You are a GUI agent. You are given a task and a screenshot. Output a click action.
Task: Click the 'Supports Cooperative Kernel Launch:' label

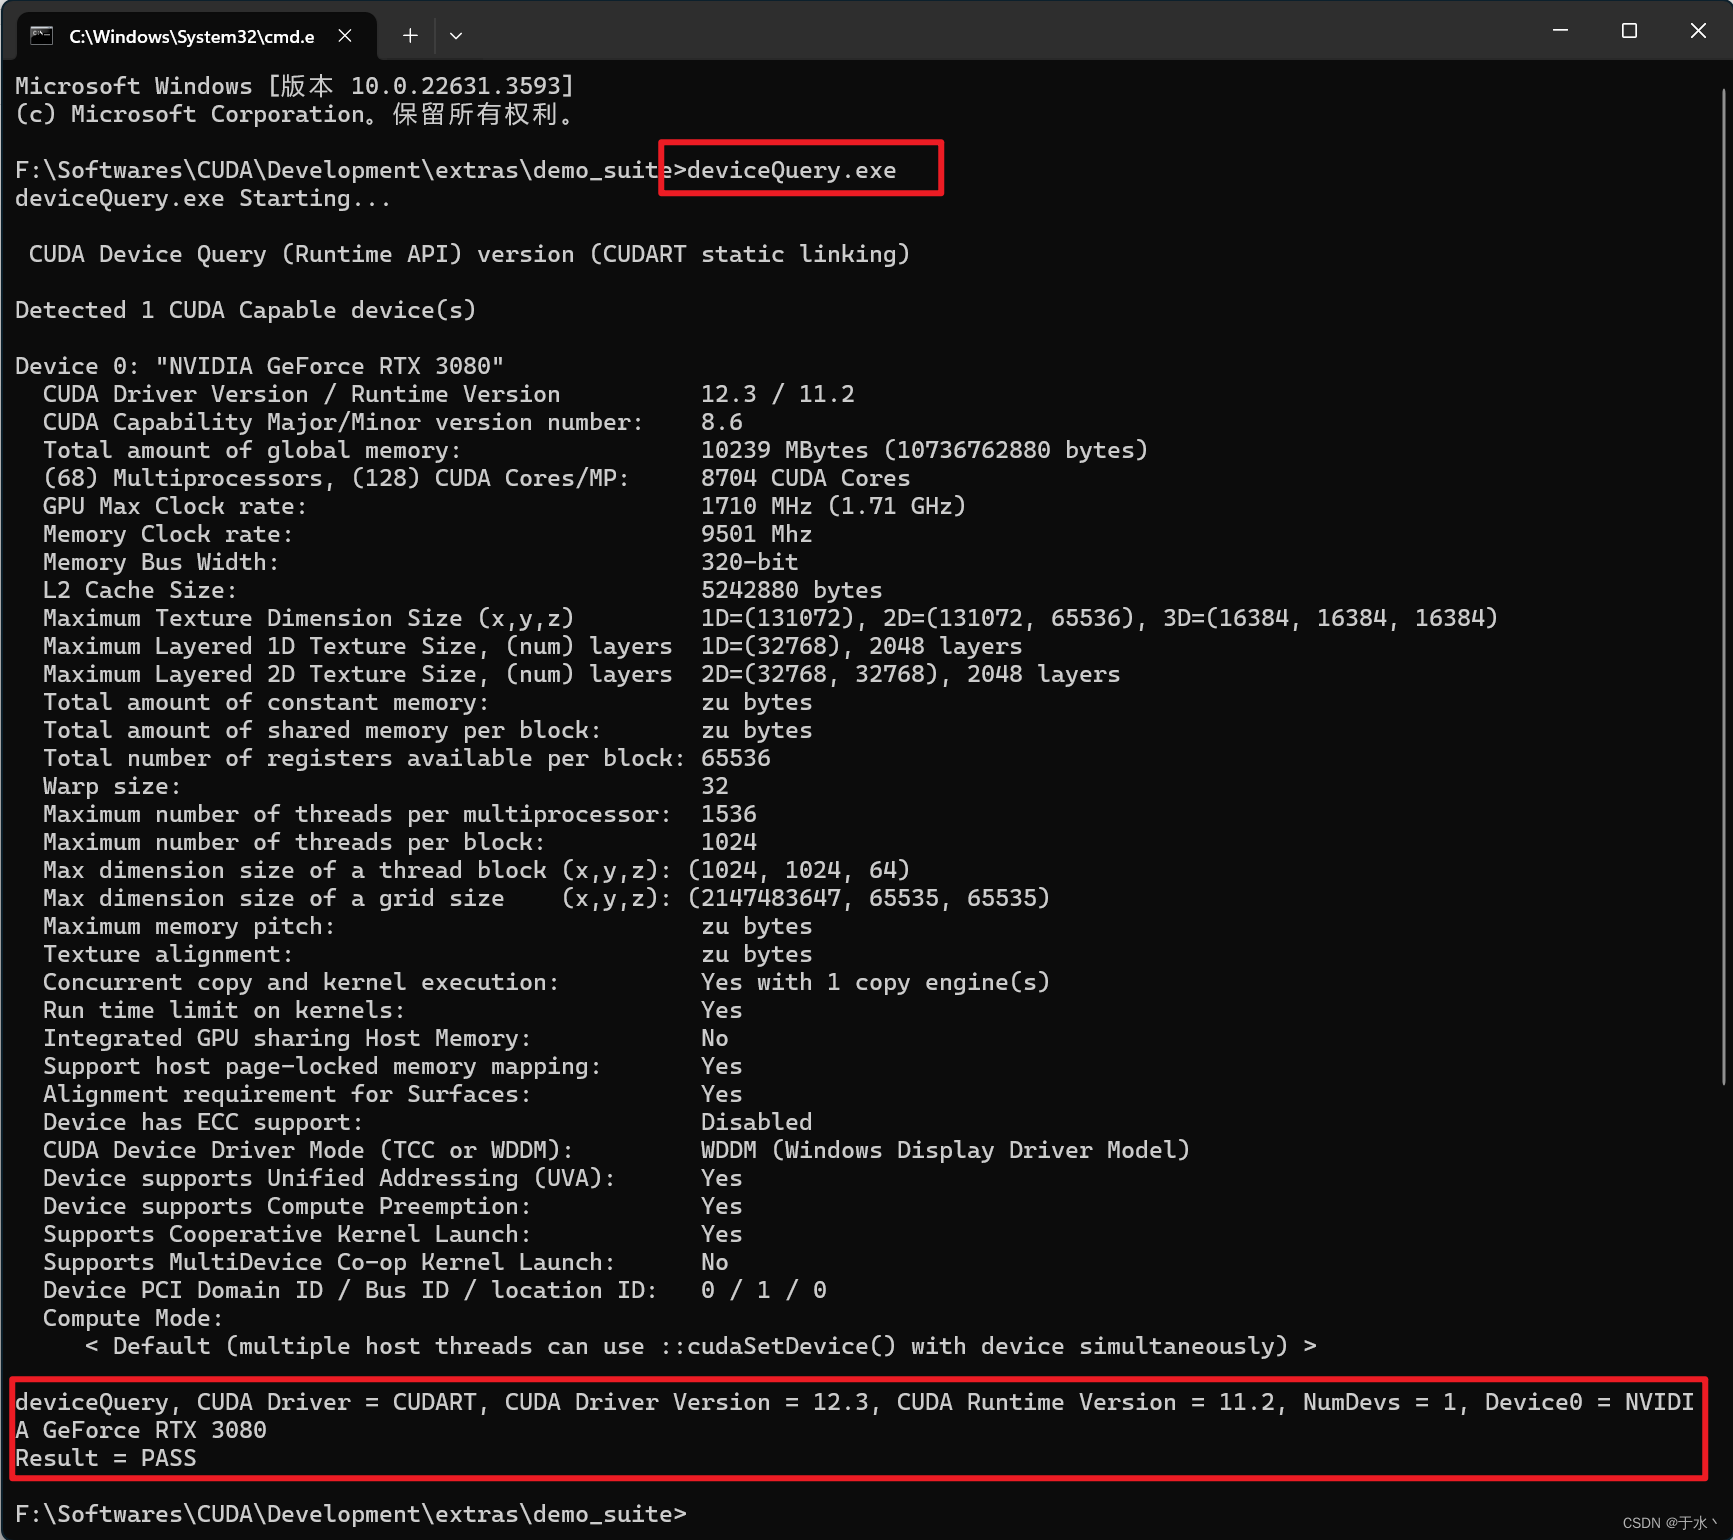pyautogui.click(x=287, y=1234)
